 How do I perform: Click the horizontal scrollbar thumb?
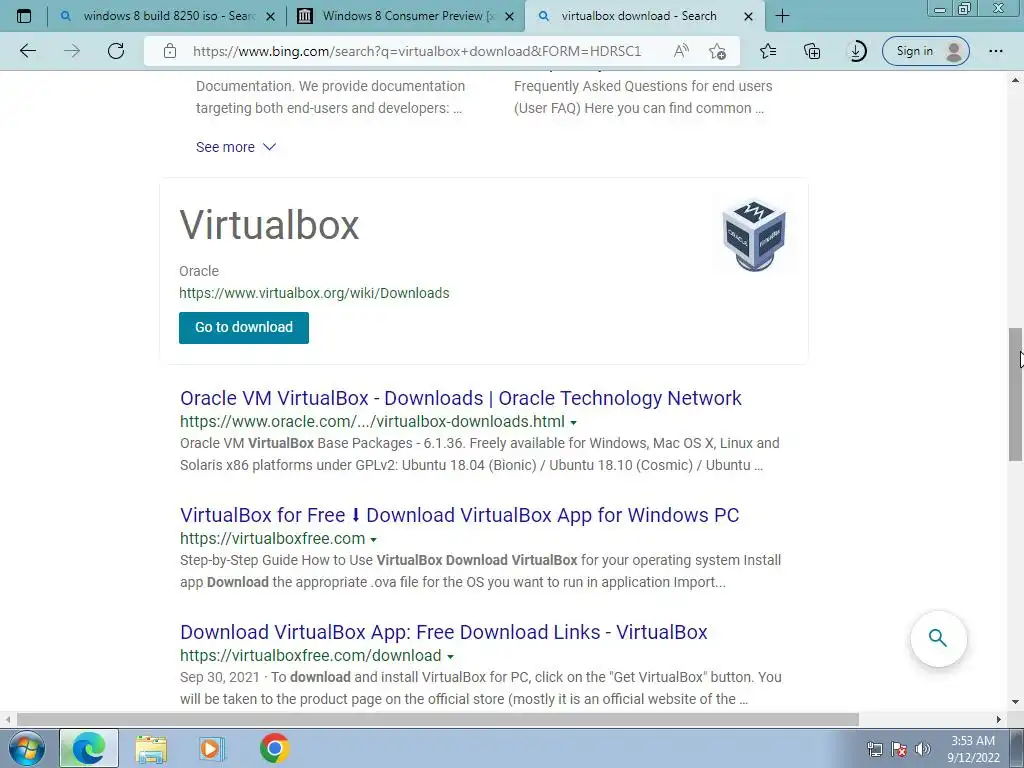click(x=438, y=719)
